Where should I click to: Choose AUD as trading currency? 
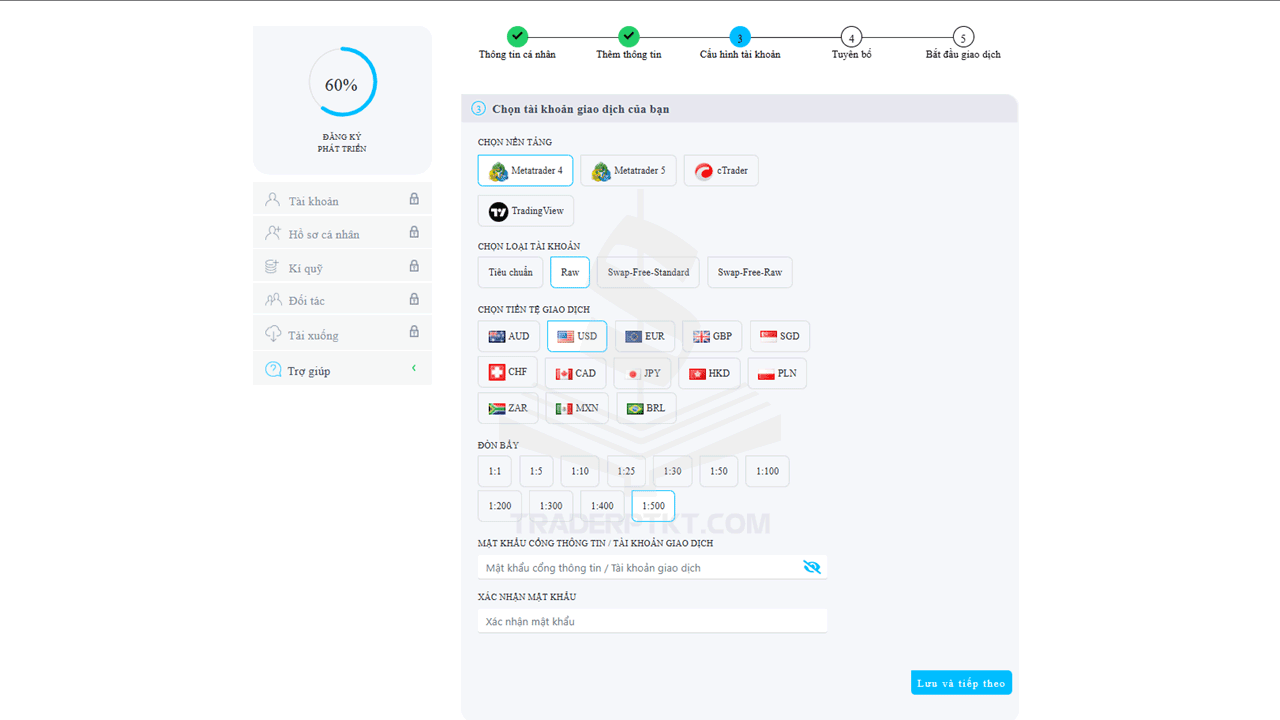tap(509, 336)
